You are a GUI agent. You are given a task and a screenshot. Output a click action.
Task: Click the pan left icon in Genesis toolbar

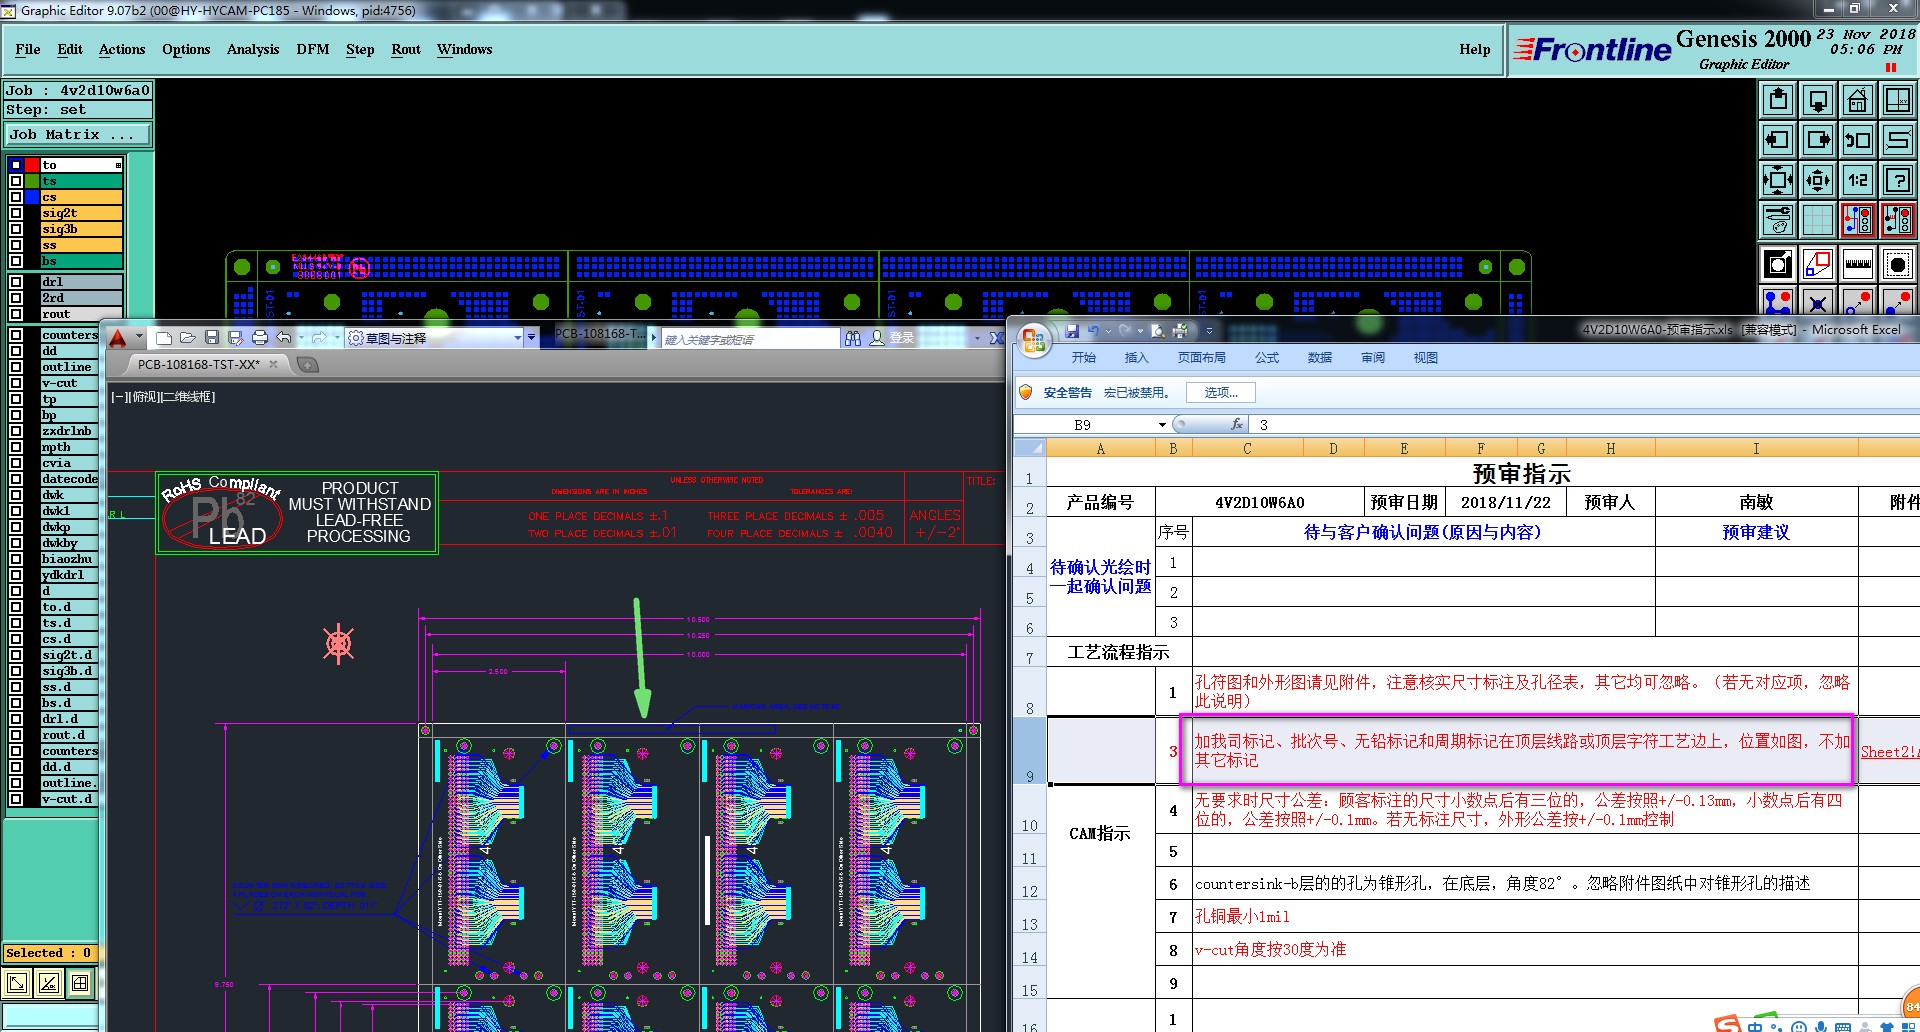(1778, 140)
